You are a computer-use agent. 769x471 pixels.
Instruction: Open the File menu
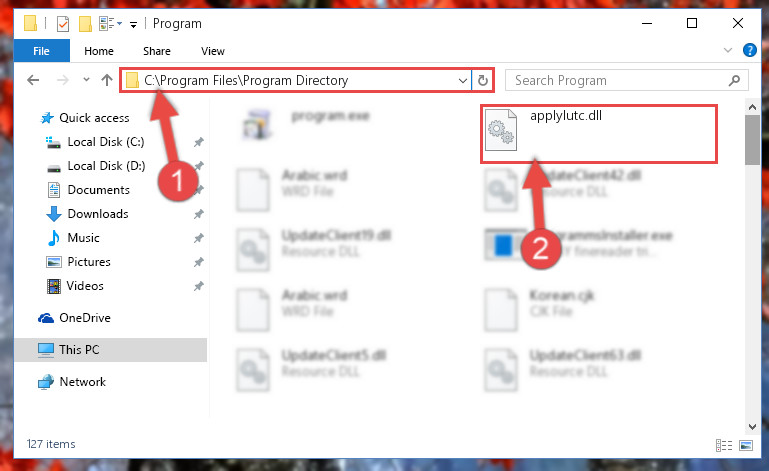point(41,51)
